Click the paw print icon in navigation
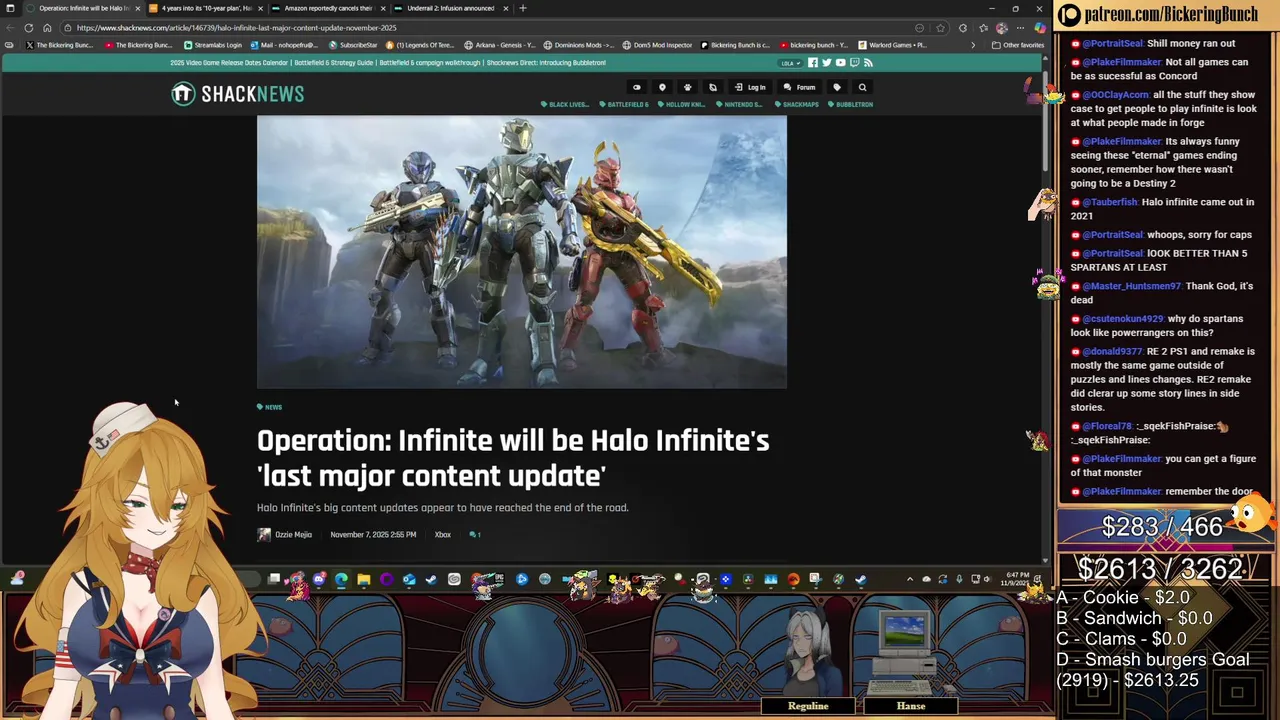 click(687, 87)
